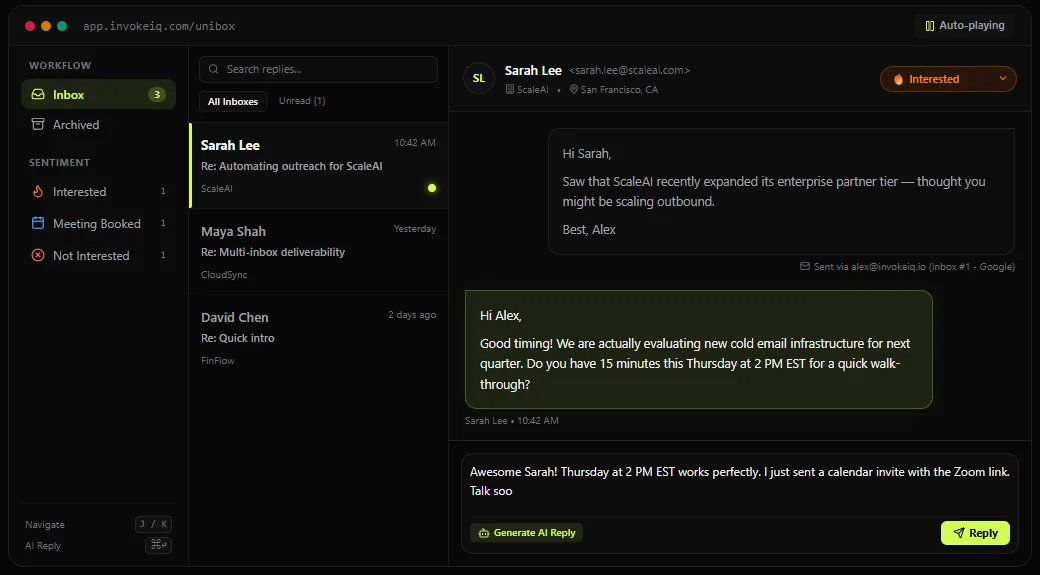Image resolution: width=1040 pixels, height=575 pixels.
Task: Click the FinFlow company label
Action: pos(218,361)
